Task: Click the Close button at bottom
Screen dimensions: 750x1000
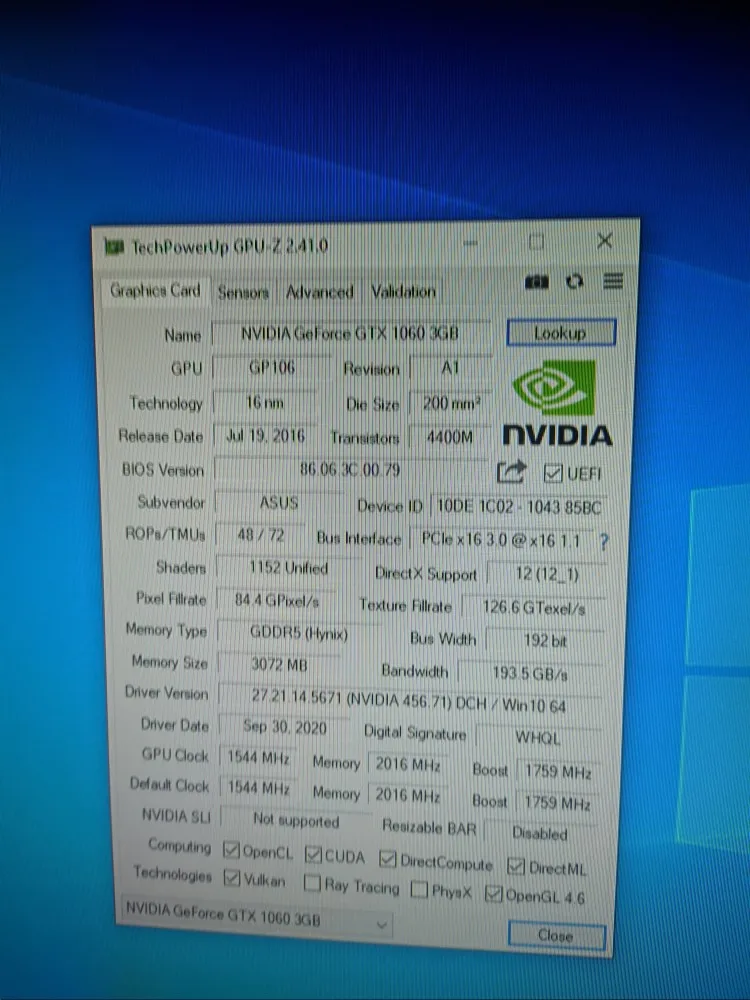Action: [556, 936]
